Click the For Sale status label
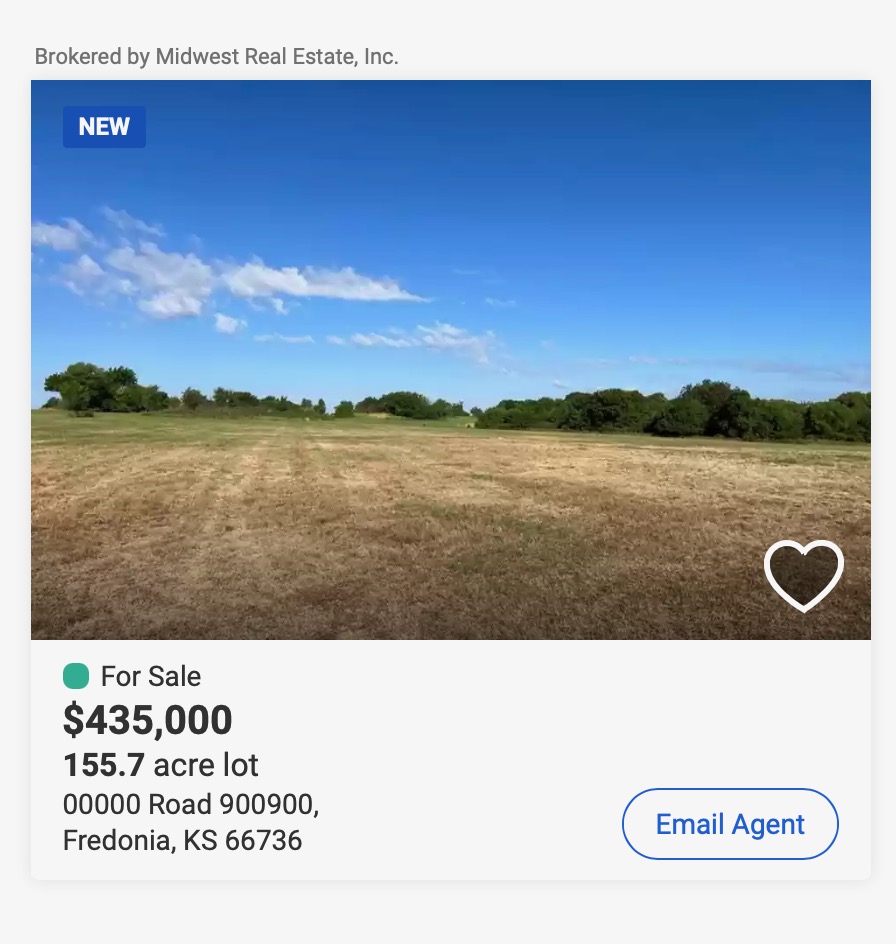The height and width of the screenshot is (944, 896). point(151,677)
